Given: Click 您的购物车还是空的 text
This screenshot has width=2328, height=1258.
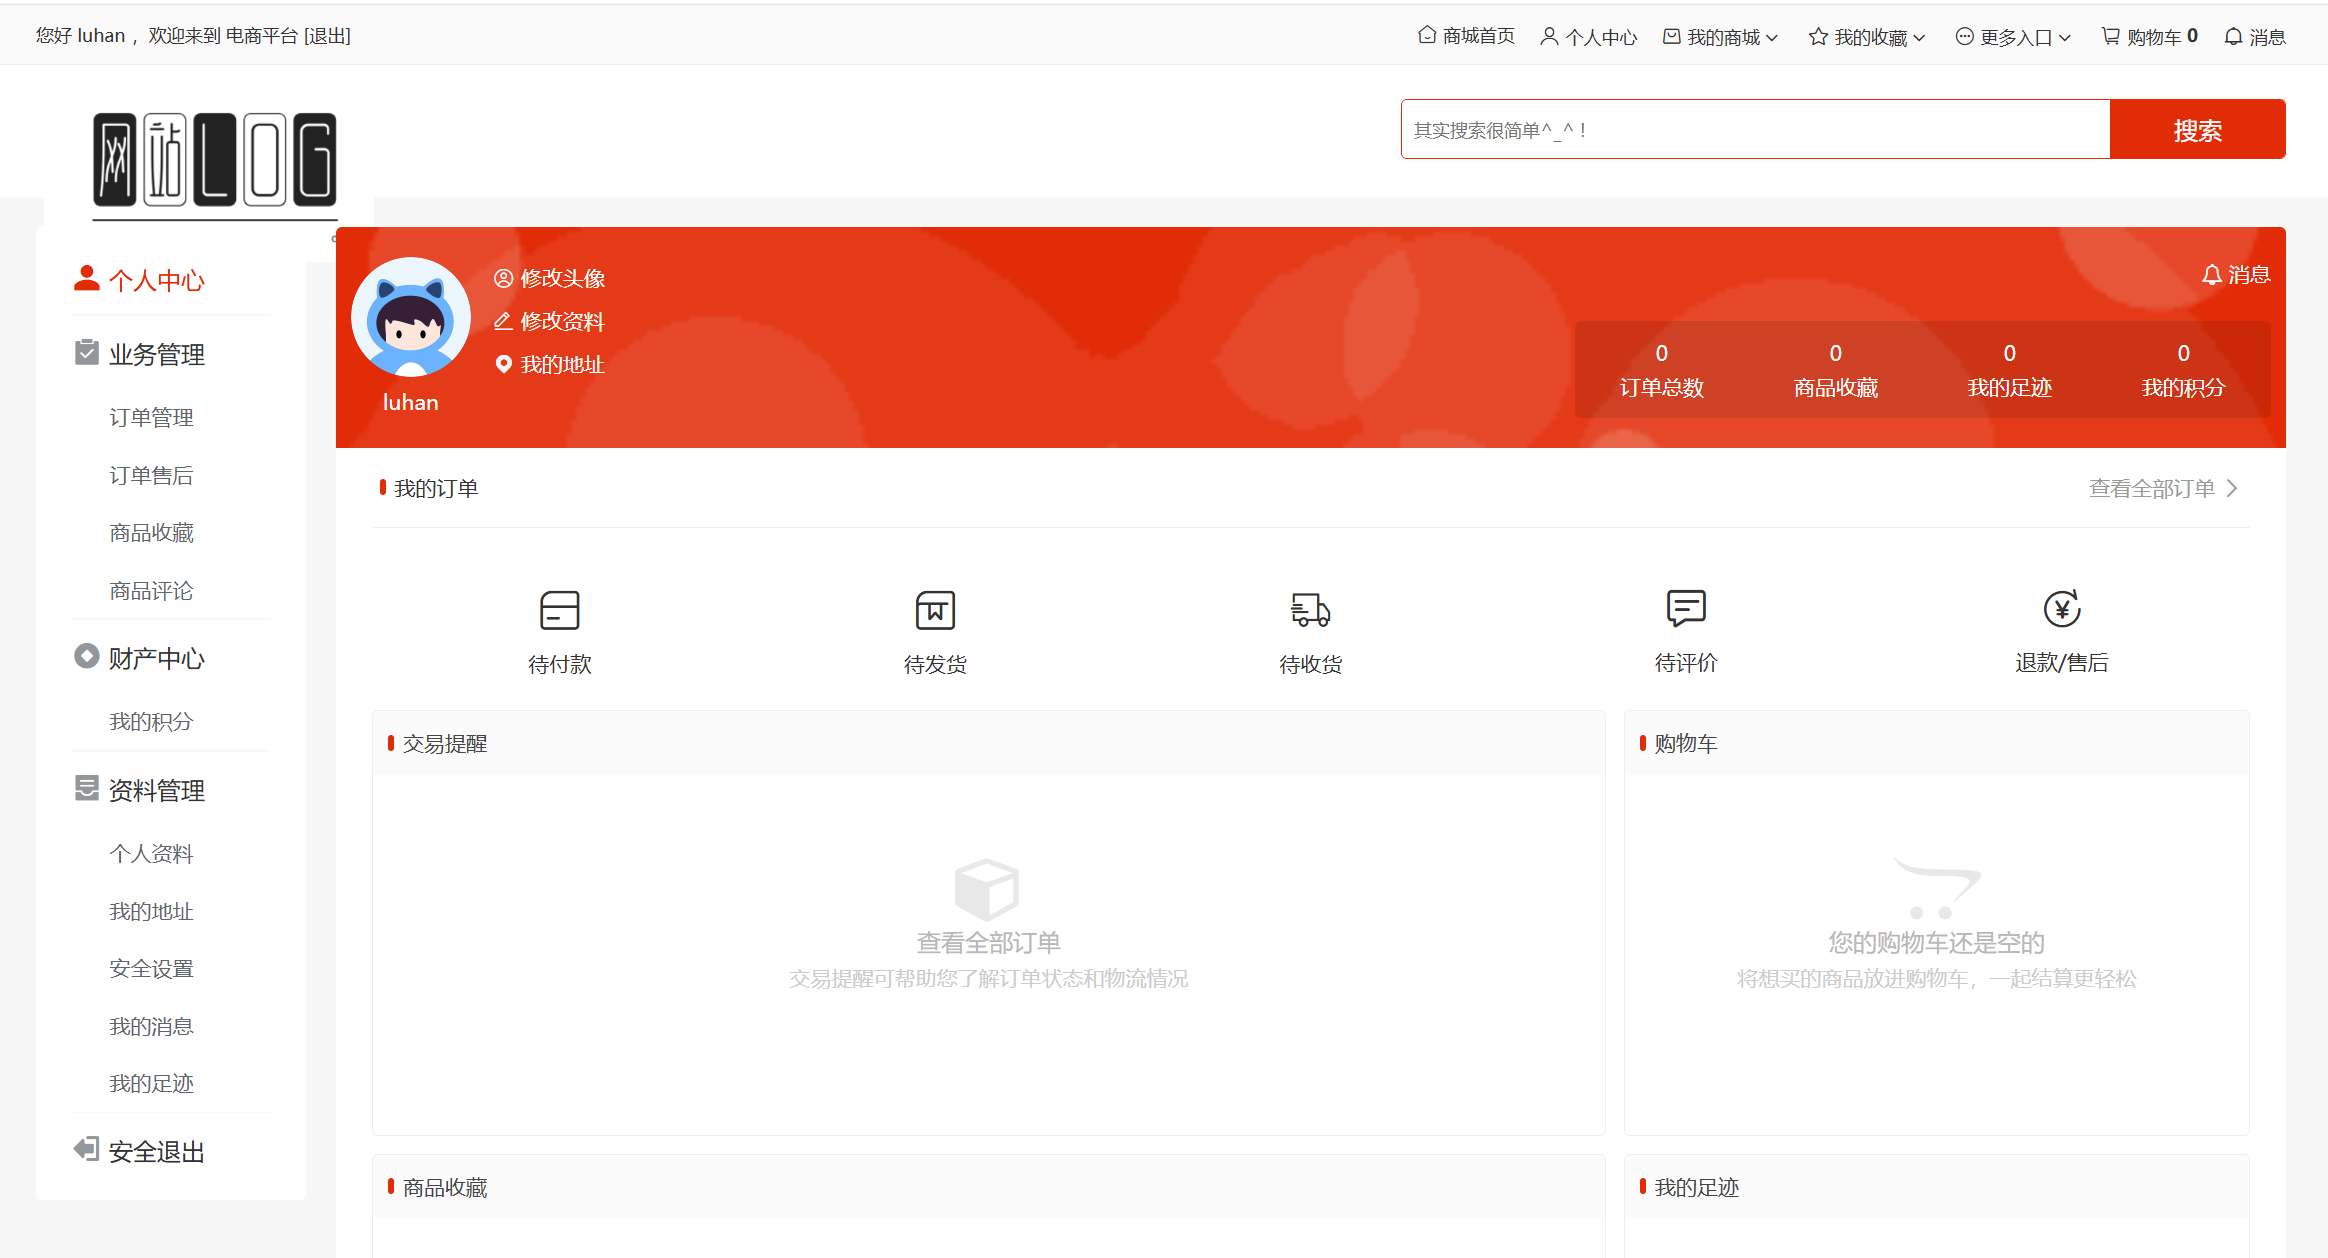Looking at the screenshot, I should pyautogui.click(x=1936, y=943).
